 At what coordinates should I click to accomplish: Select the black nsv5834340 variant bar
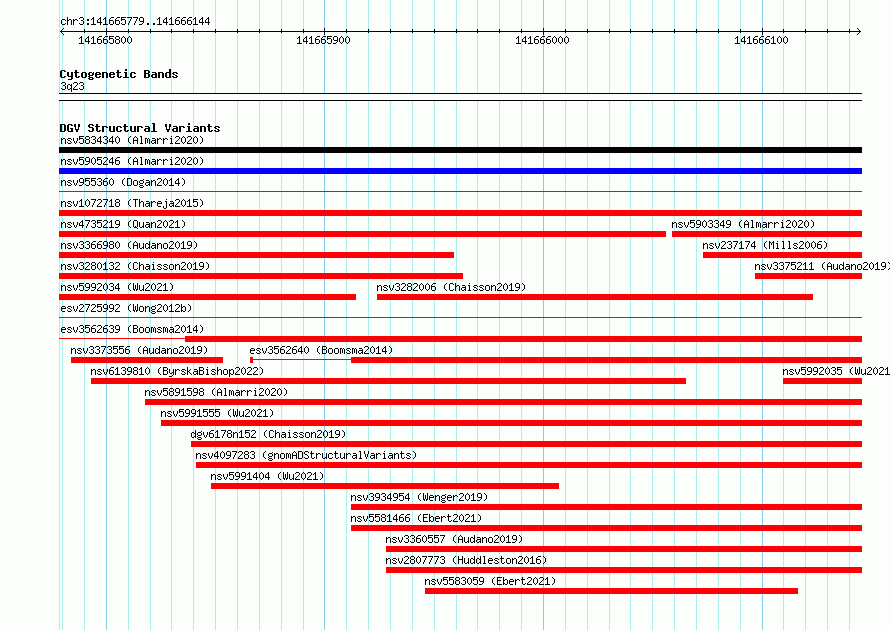(460, 150)
